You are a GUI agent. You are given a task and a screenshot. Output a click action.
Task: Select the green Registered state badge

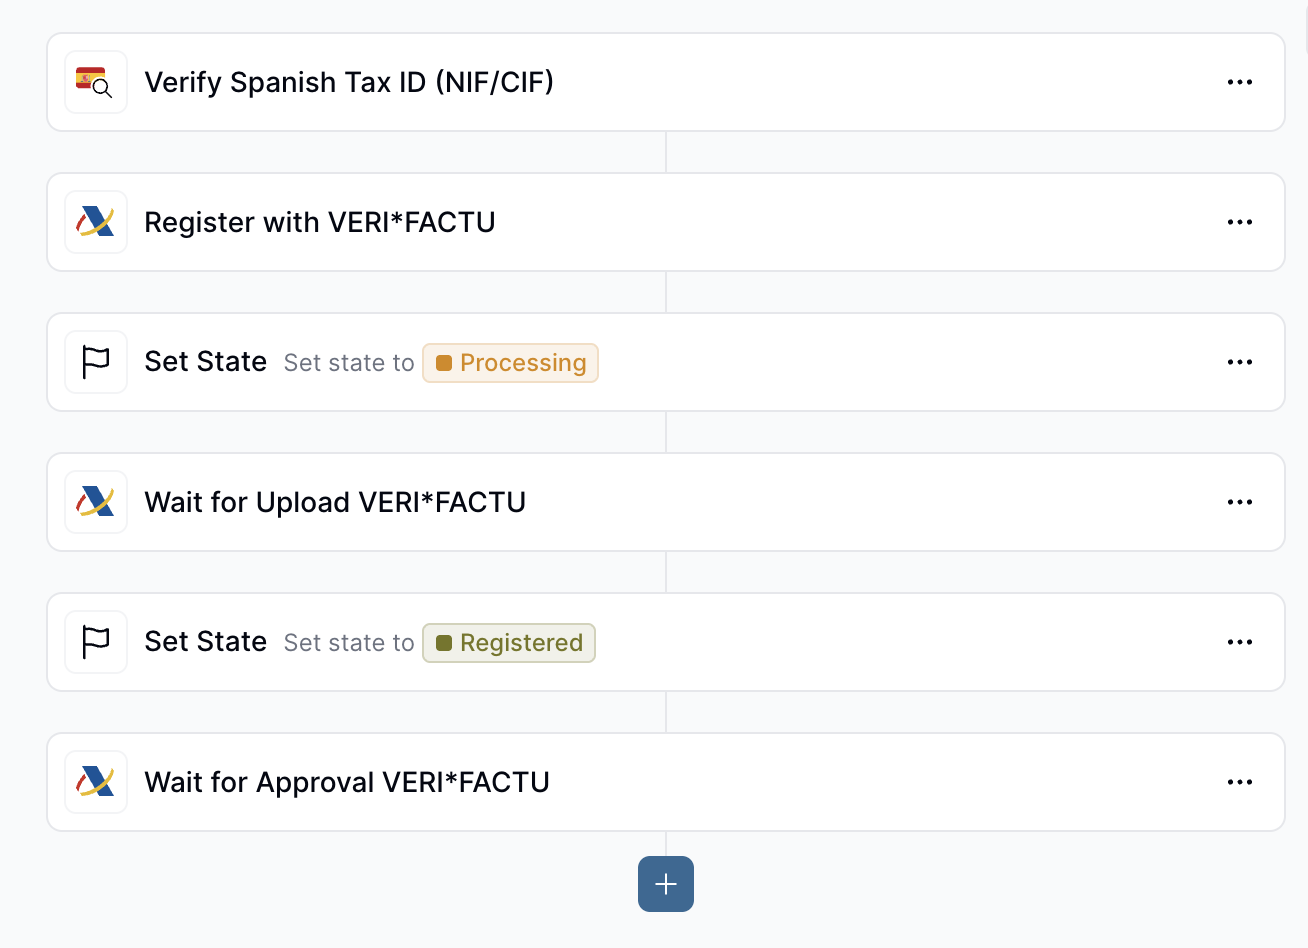pyautogui.click(x=508, y=642)
